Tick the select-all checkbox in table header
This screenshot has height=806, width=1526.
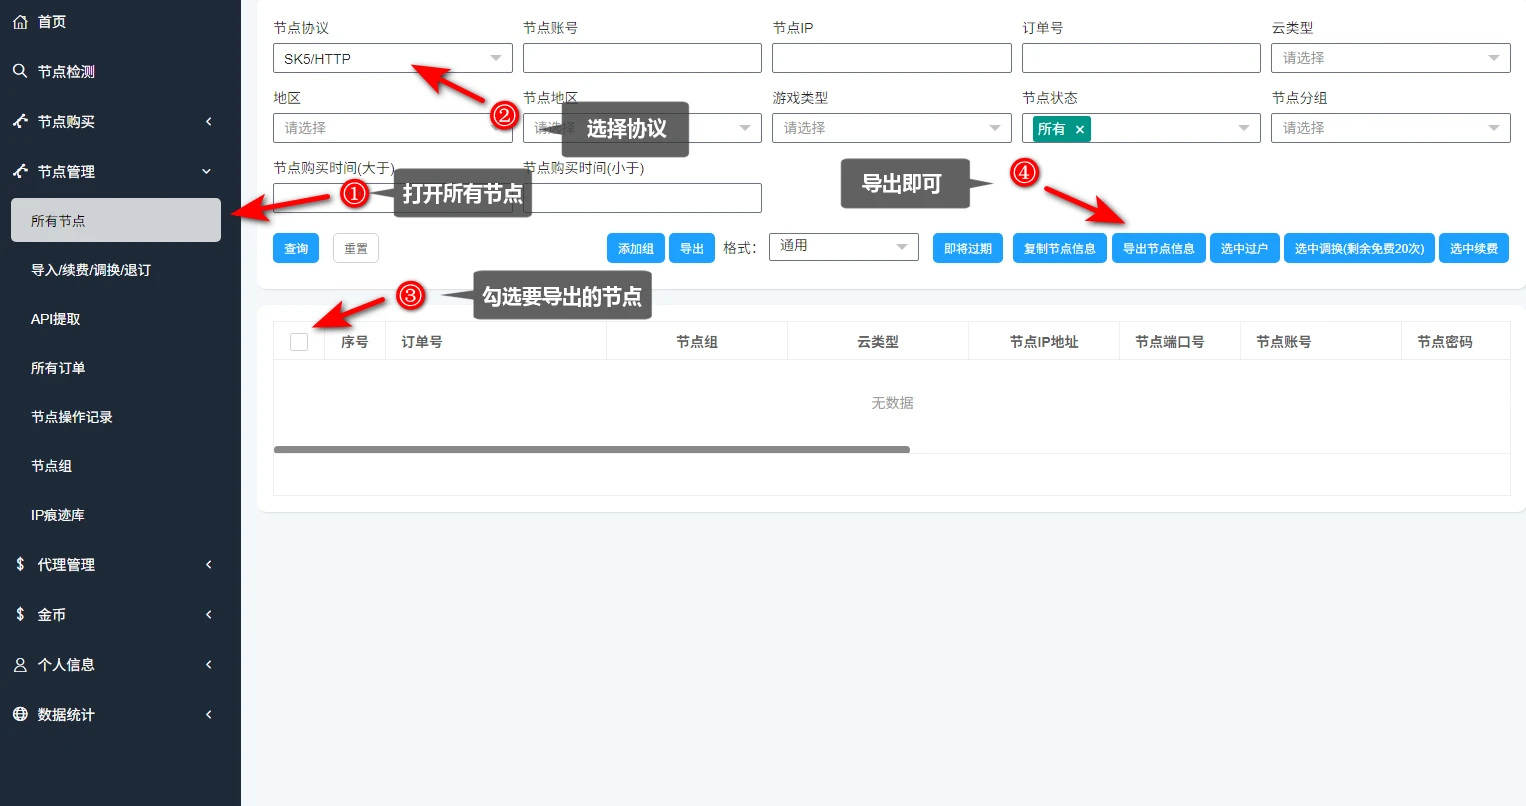(x=299, y=342)
